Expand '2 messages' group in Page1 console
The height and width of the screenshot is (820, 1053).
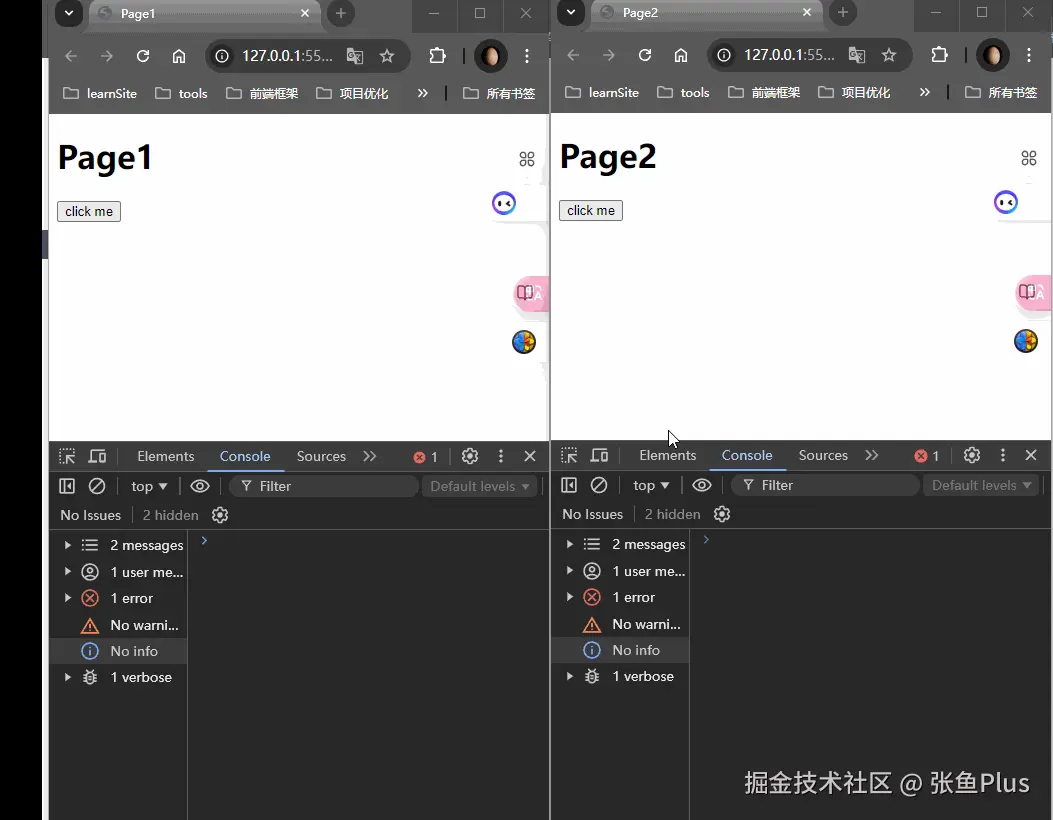click(68, 545)
